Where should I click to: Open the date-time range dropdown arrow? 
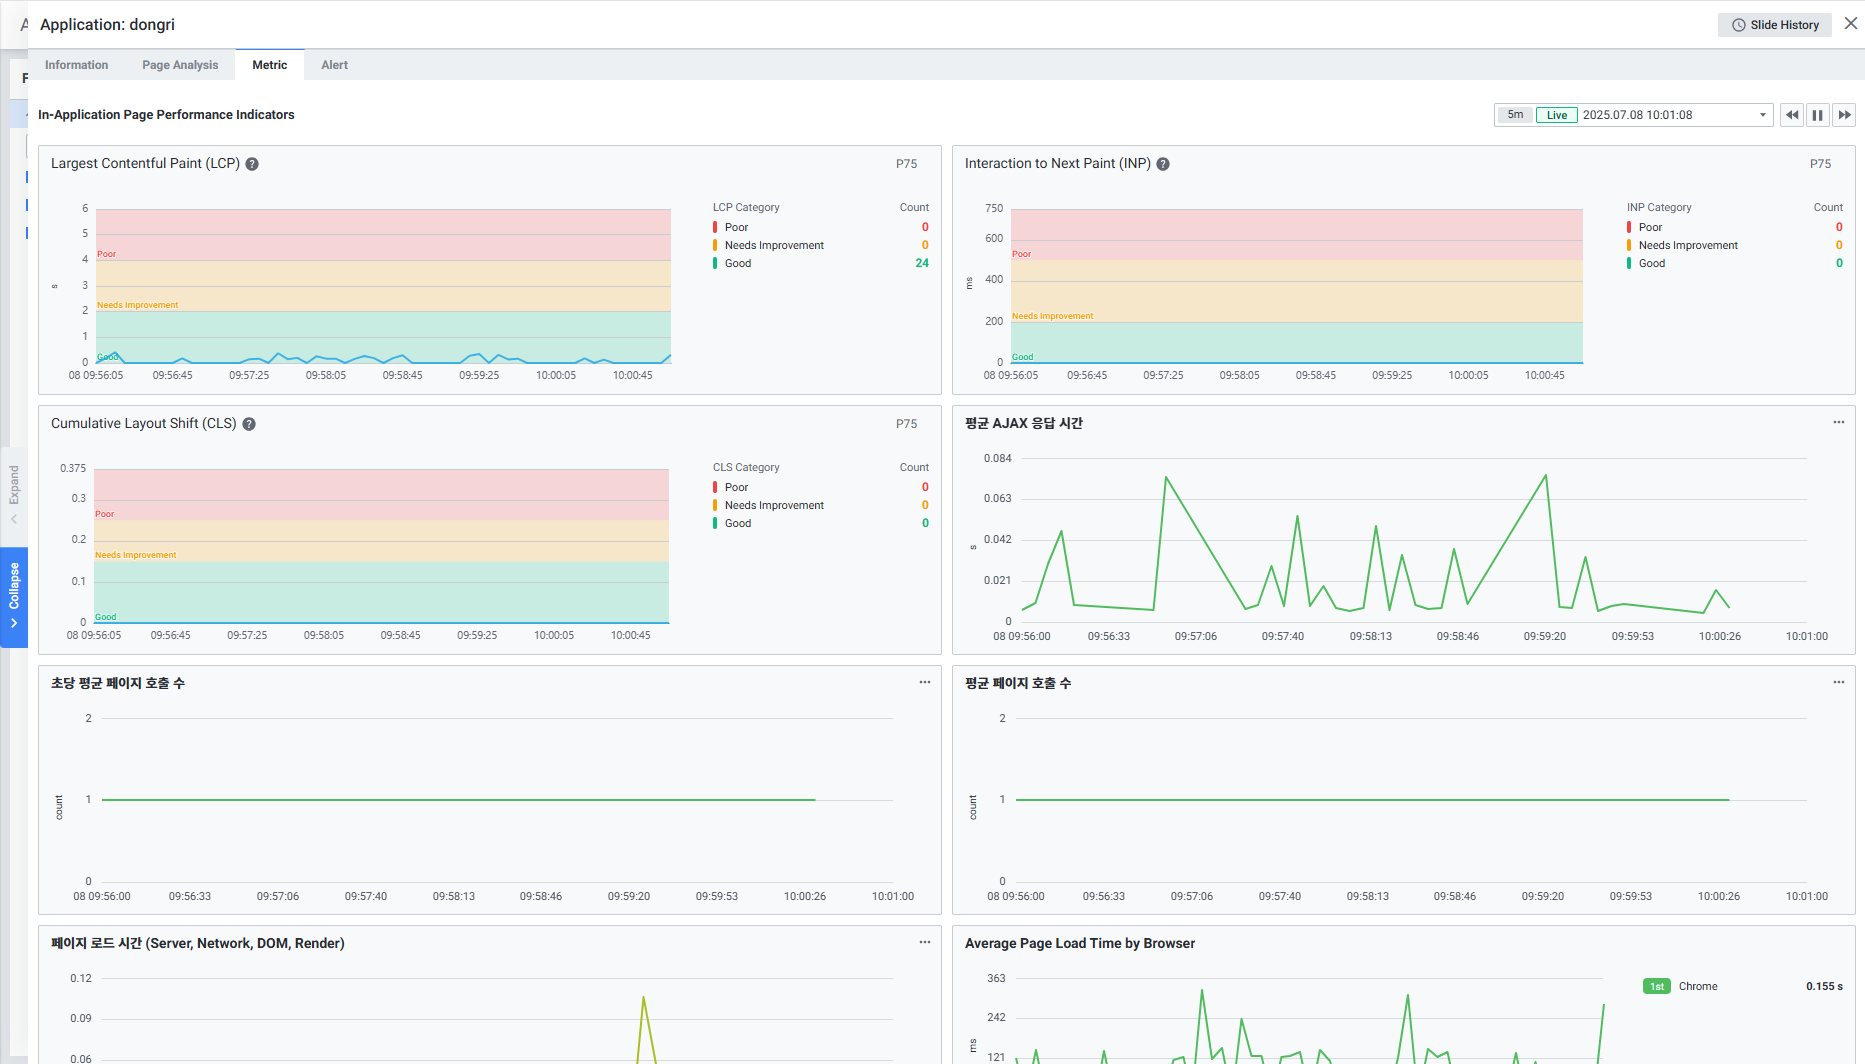point(1762,115)
